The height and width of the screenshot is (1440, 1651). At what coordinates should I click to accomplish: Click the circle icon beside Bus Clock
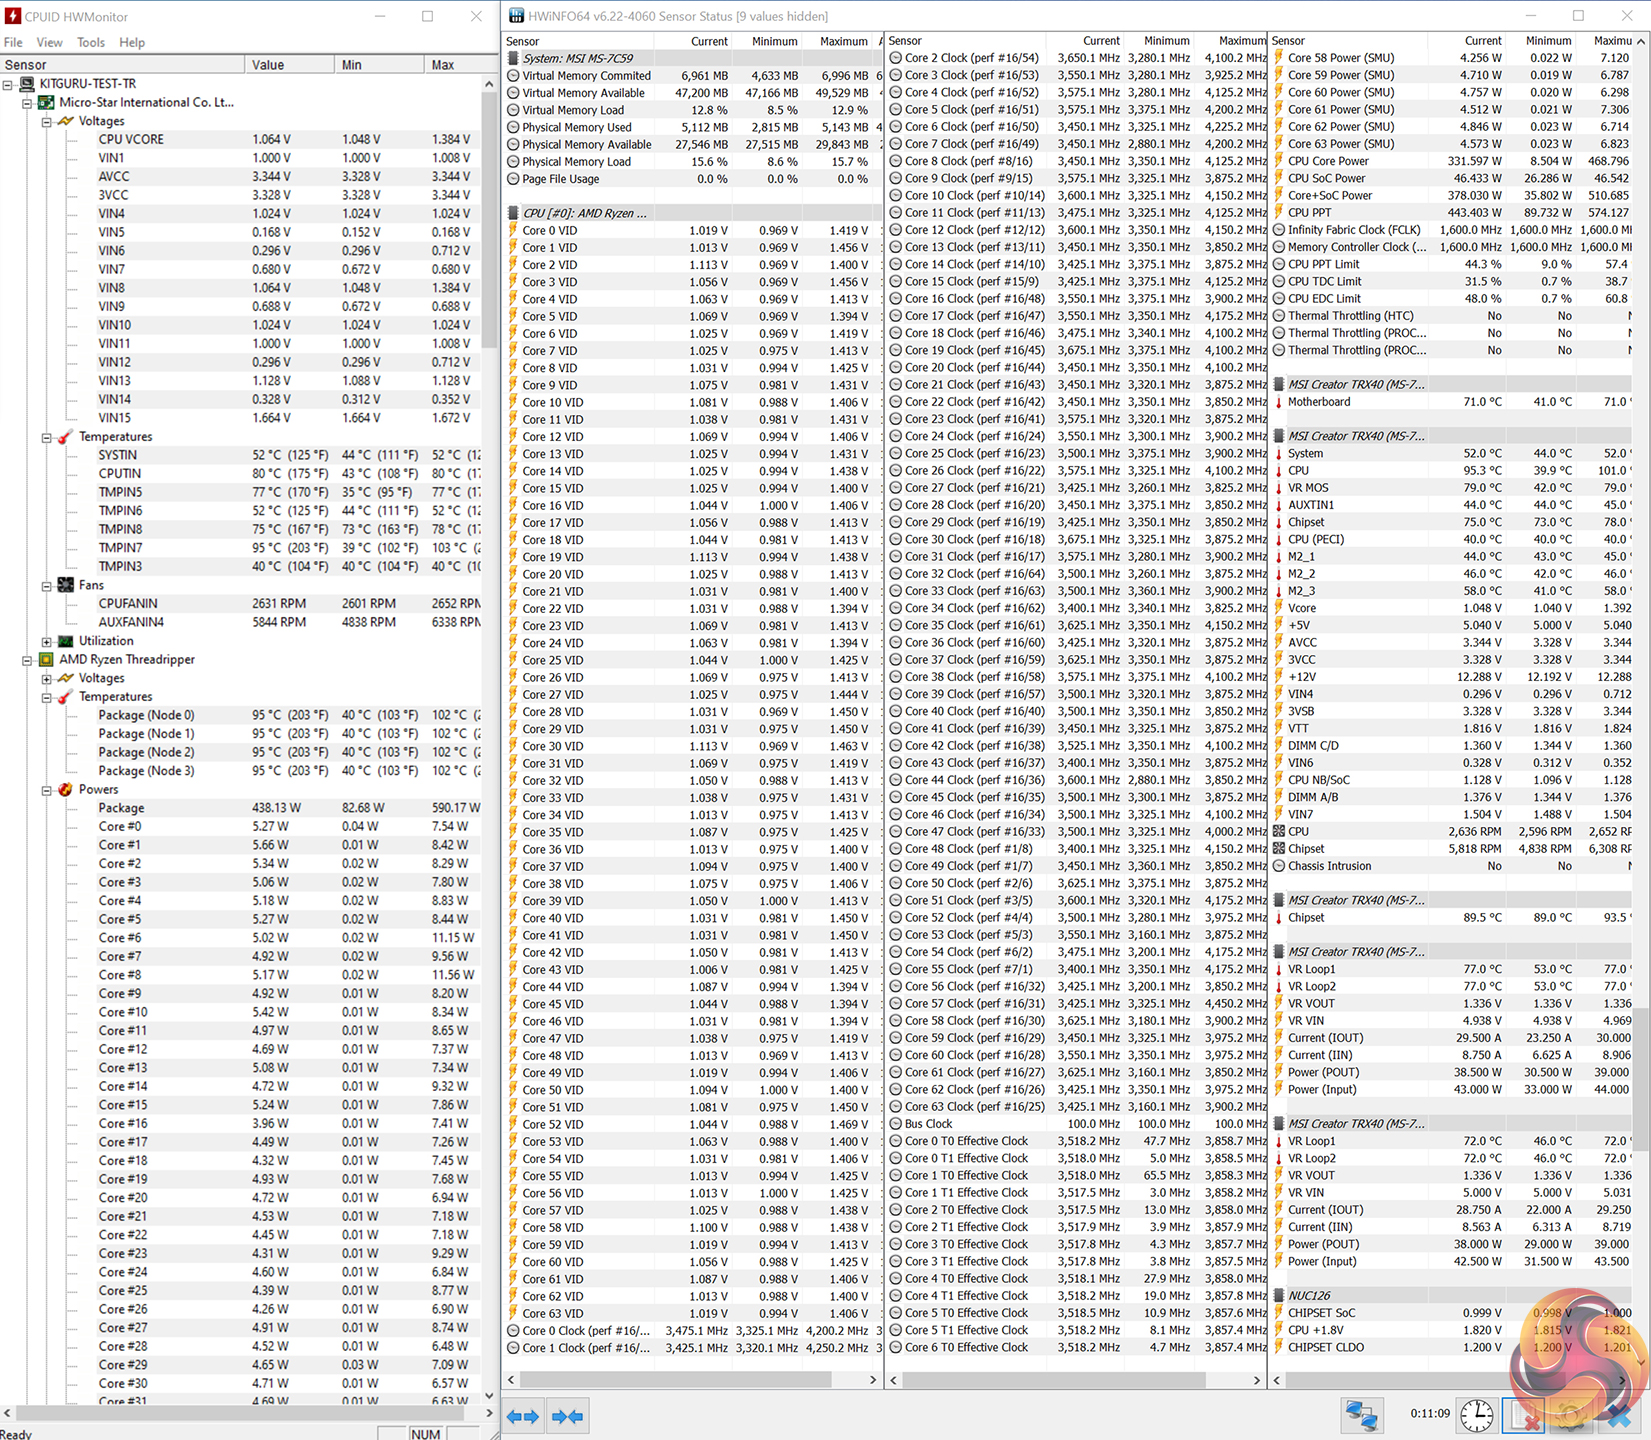896,1124
